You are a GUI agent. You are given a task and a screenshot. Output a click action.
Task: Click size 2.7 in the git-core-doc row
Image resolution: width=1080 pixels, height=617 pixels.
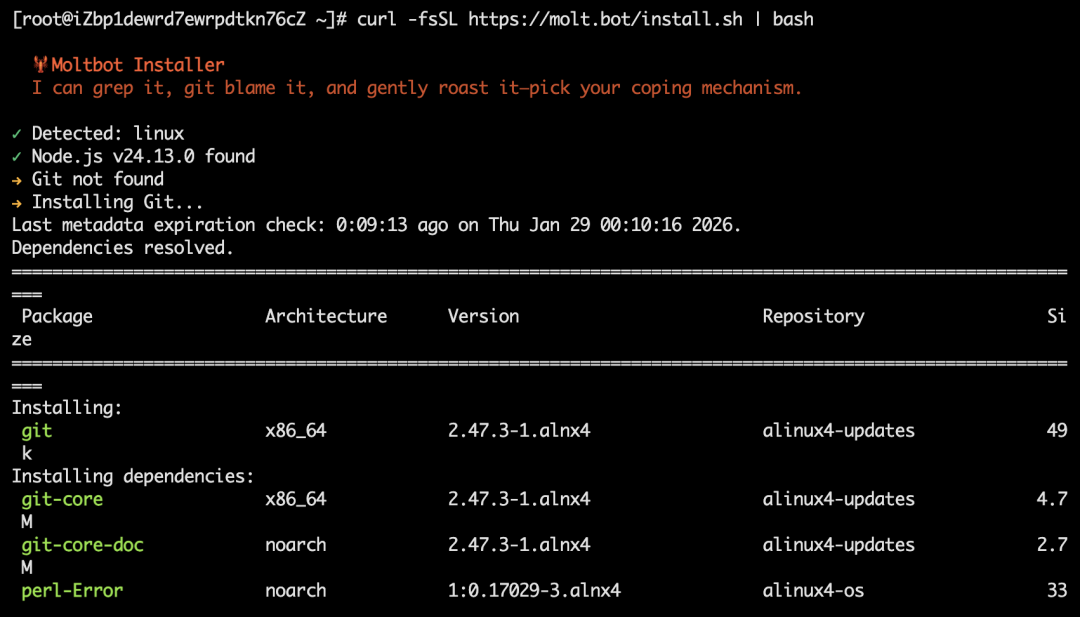[1052, 545]
